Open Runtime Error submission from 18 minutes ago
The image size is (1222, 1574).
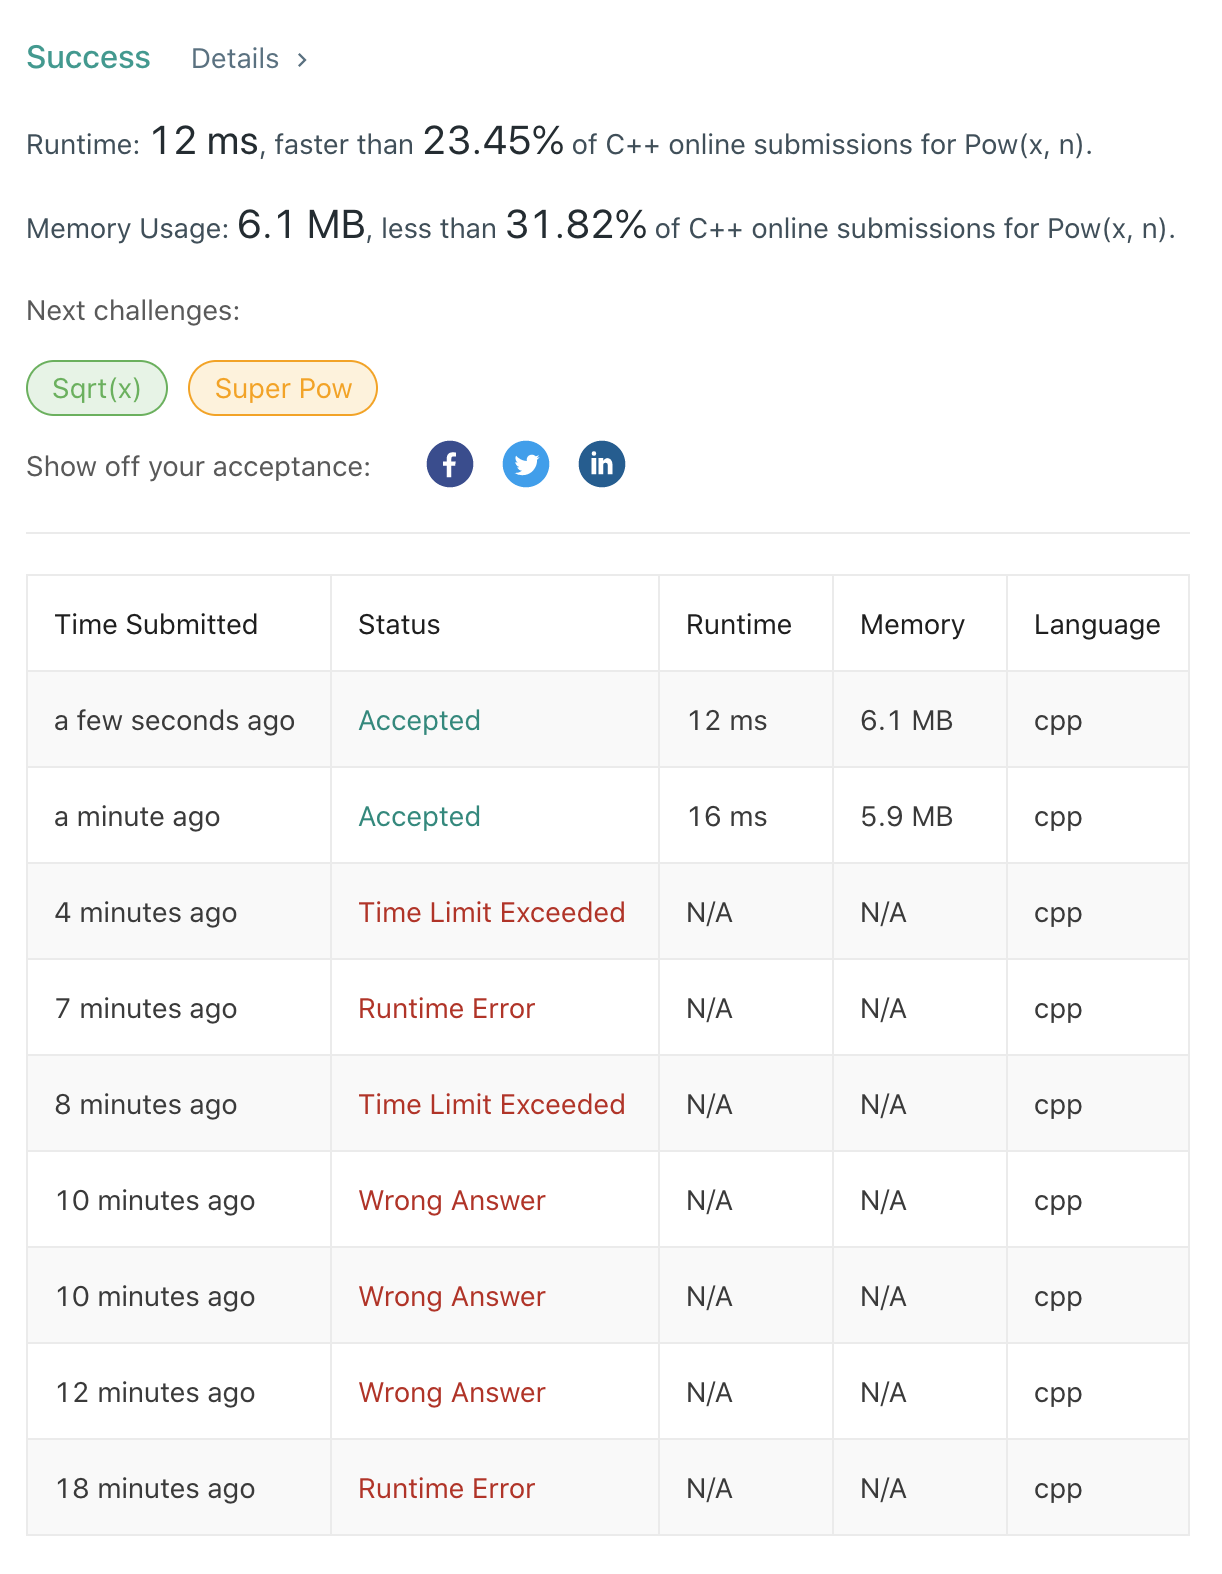click(446, 1488)
